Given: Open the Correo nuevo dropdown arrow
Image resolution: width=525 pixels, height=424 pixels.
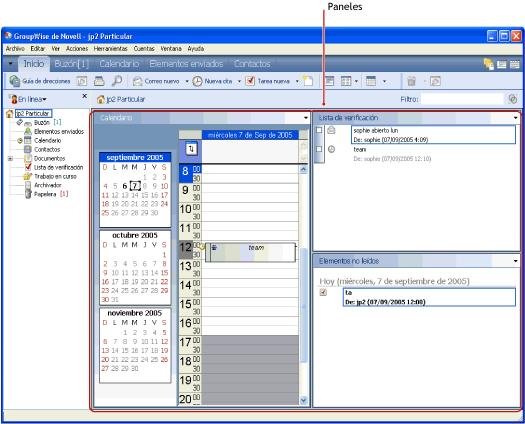Looking at the screenshot, I should click(x=187, y=81).
